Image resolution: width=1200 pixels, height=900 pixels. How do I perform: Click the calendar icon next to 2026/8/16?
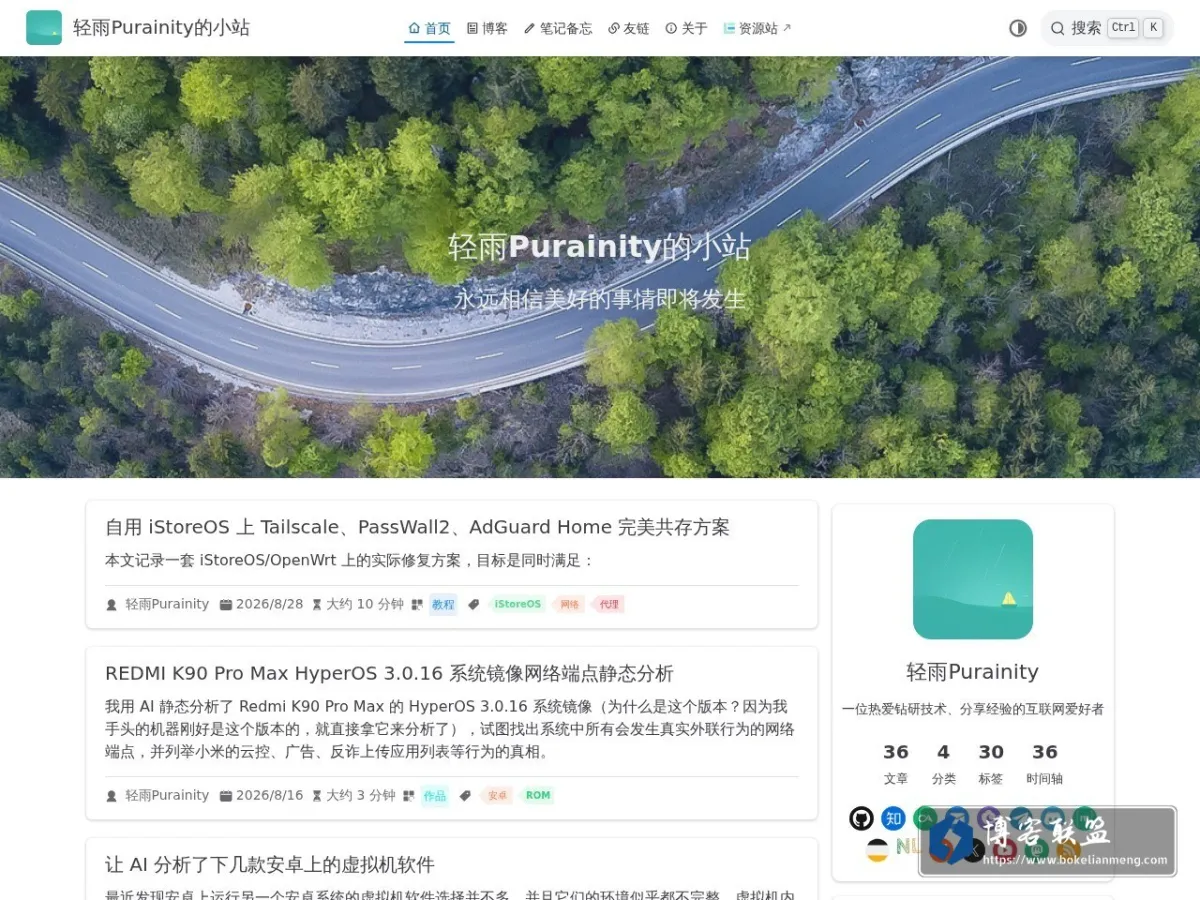(226, 796)
